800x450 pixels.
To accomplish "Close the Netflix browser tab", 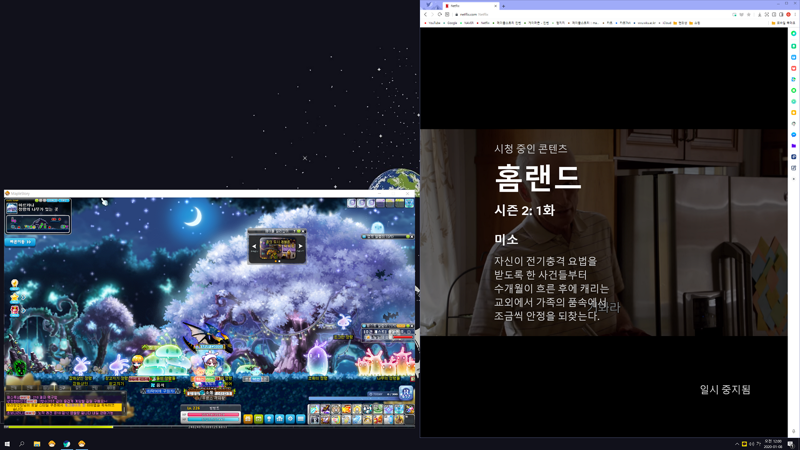I will pos(496,6).
